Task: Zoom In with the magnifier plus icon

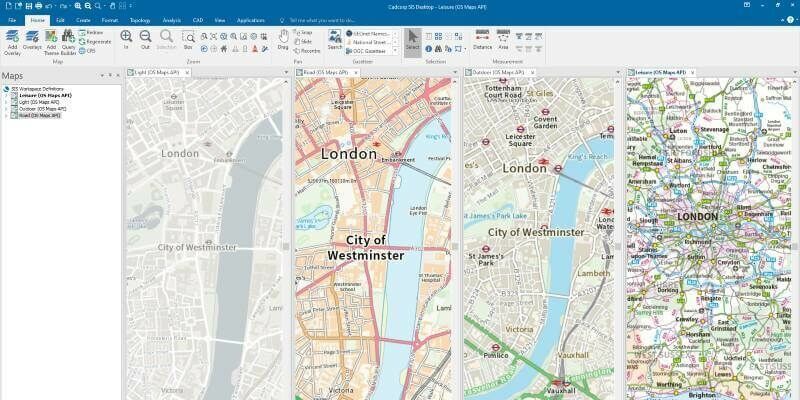Action: pos(126,40)
